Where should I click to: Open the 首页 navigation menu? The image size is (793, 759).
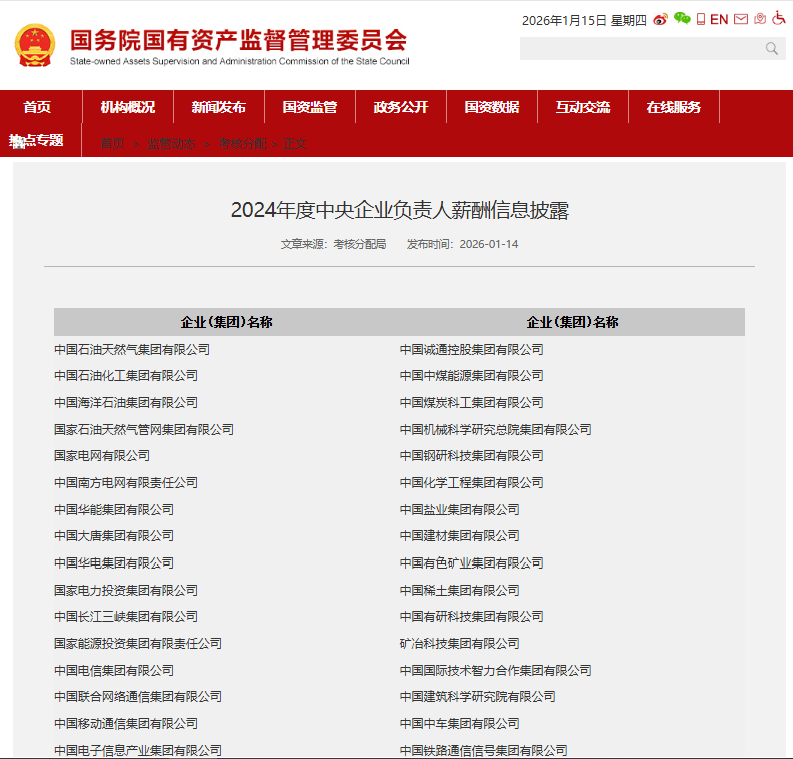[37, 107]
